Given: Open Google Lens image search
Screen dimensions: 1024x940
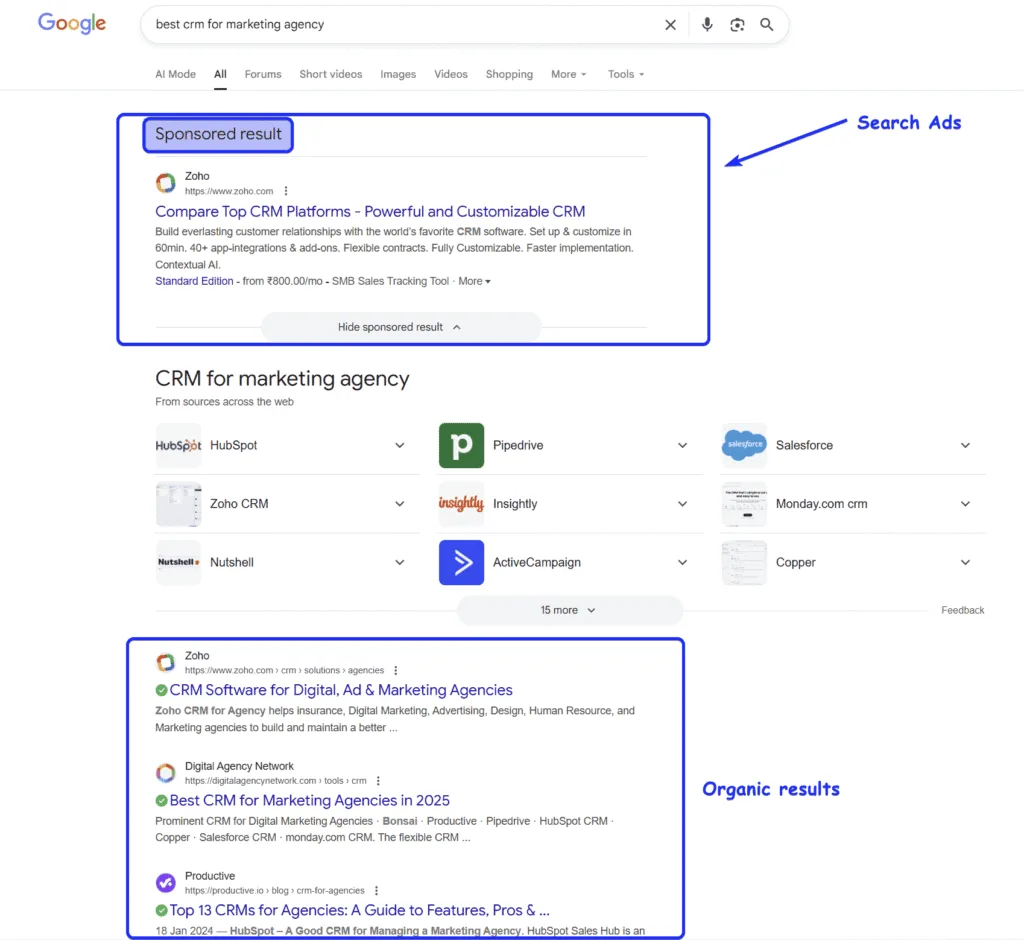Looking at the screenshot, I should (x=737, y=25).
